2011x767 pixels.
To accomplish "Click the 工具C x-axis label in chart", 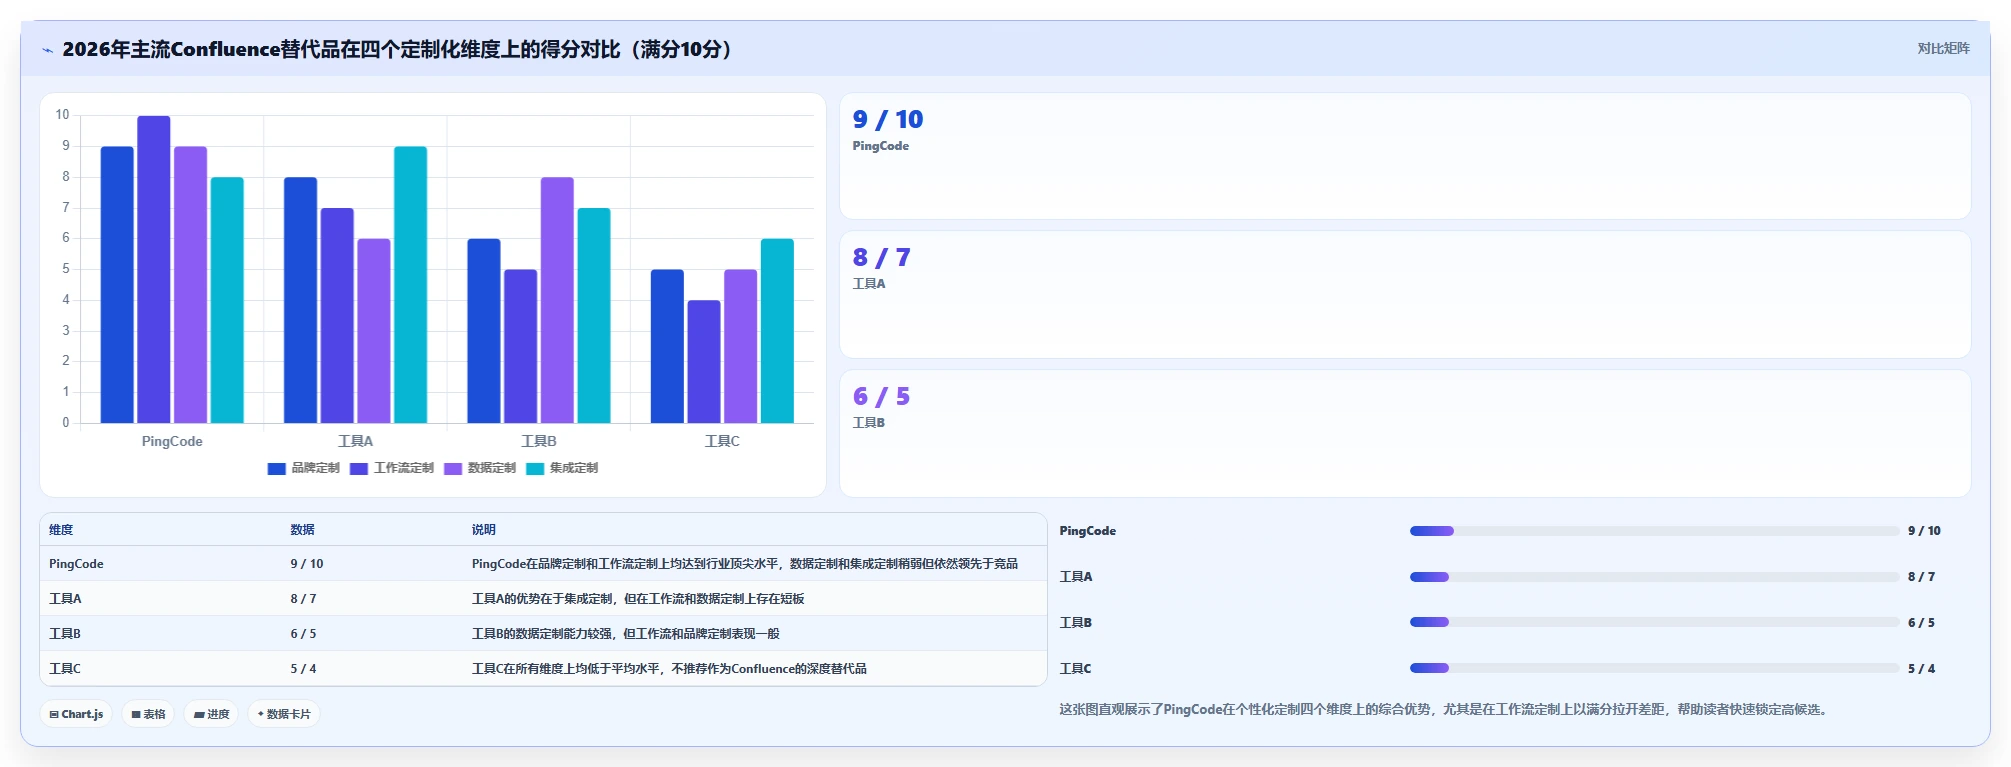I will tap(722, 441).
